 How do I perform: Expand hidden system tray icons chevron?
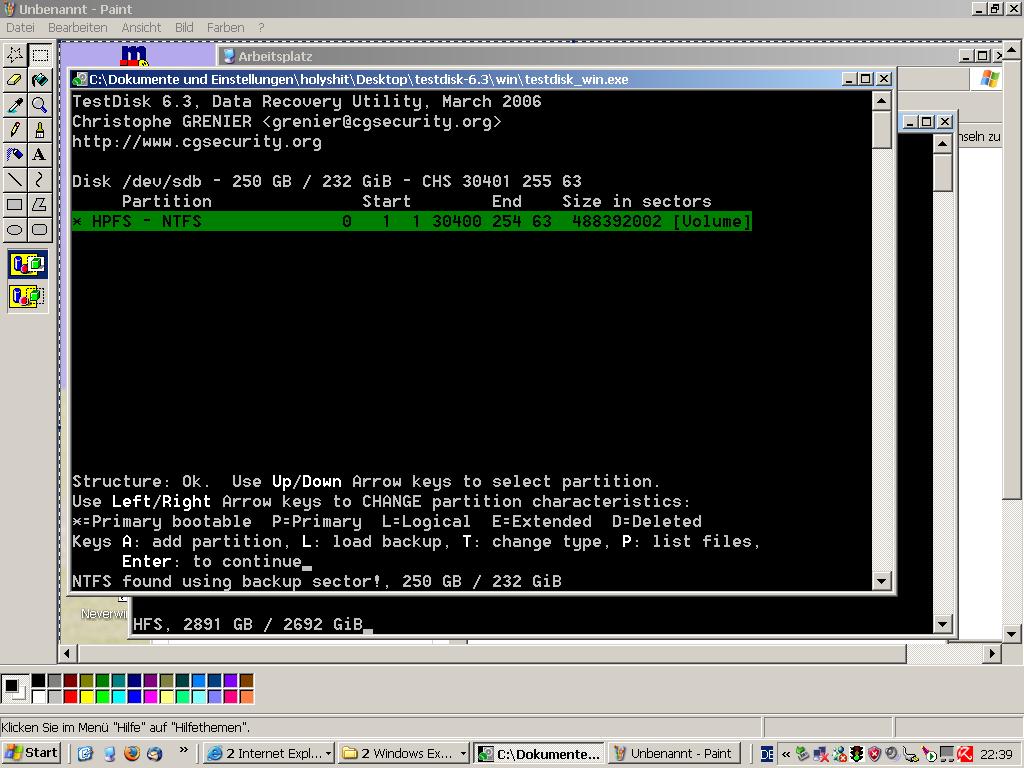click(786, 754)
